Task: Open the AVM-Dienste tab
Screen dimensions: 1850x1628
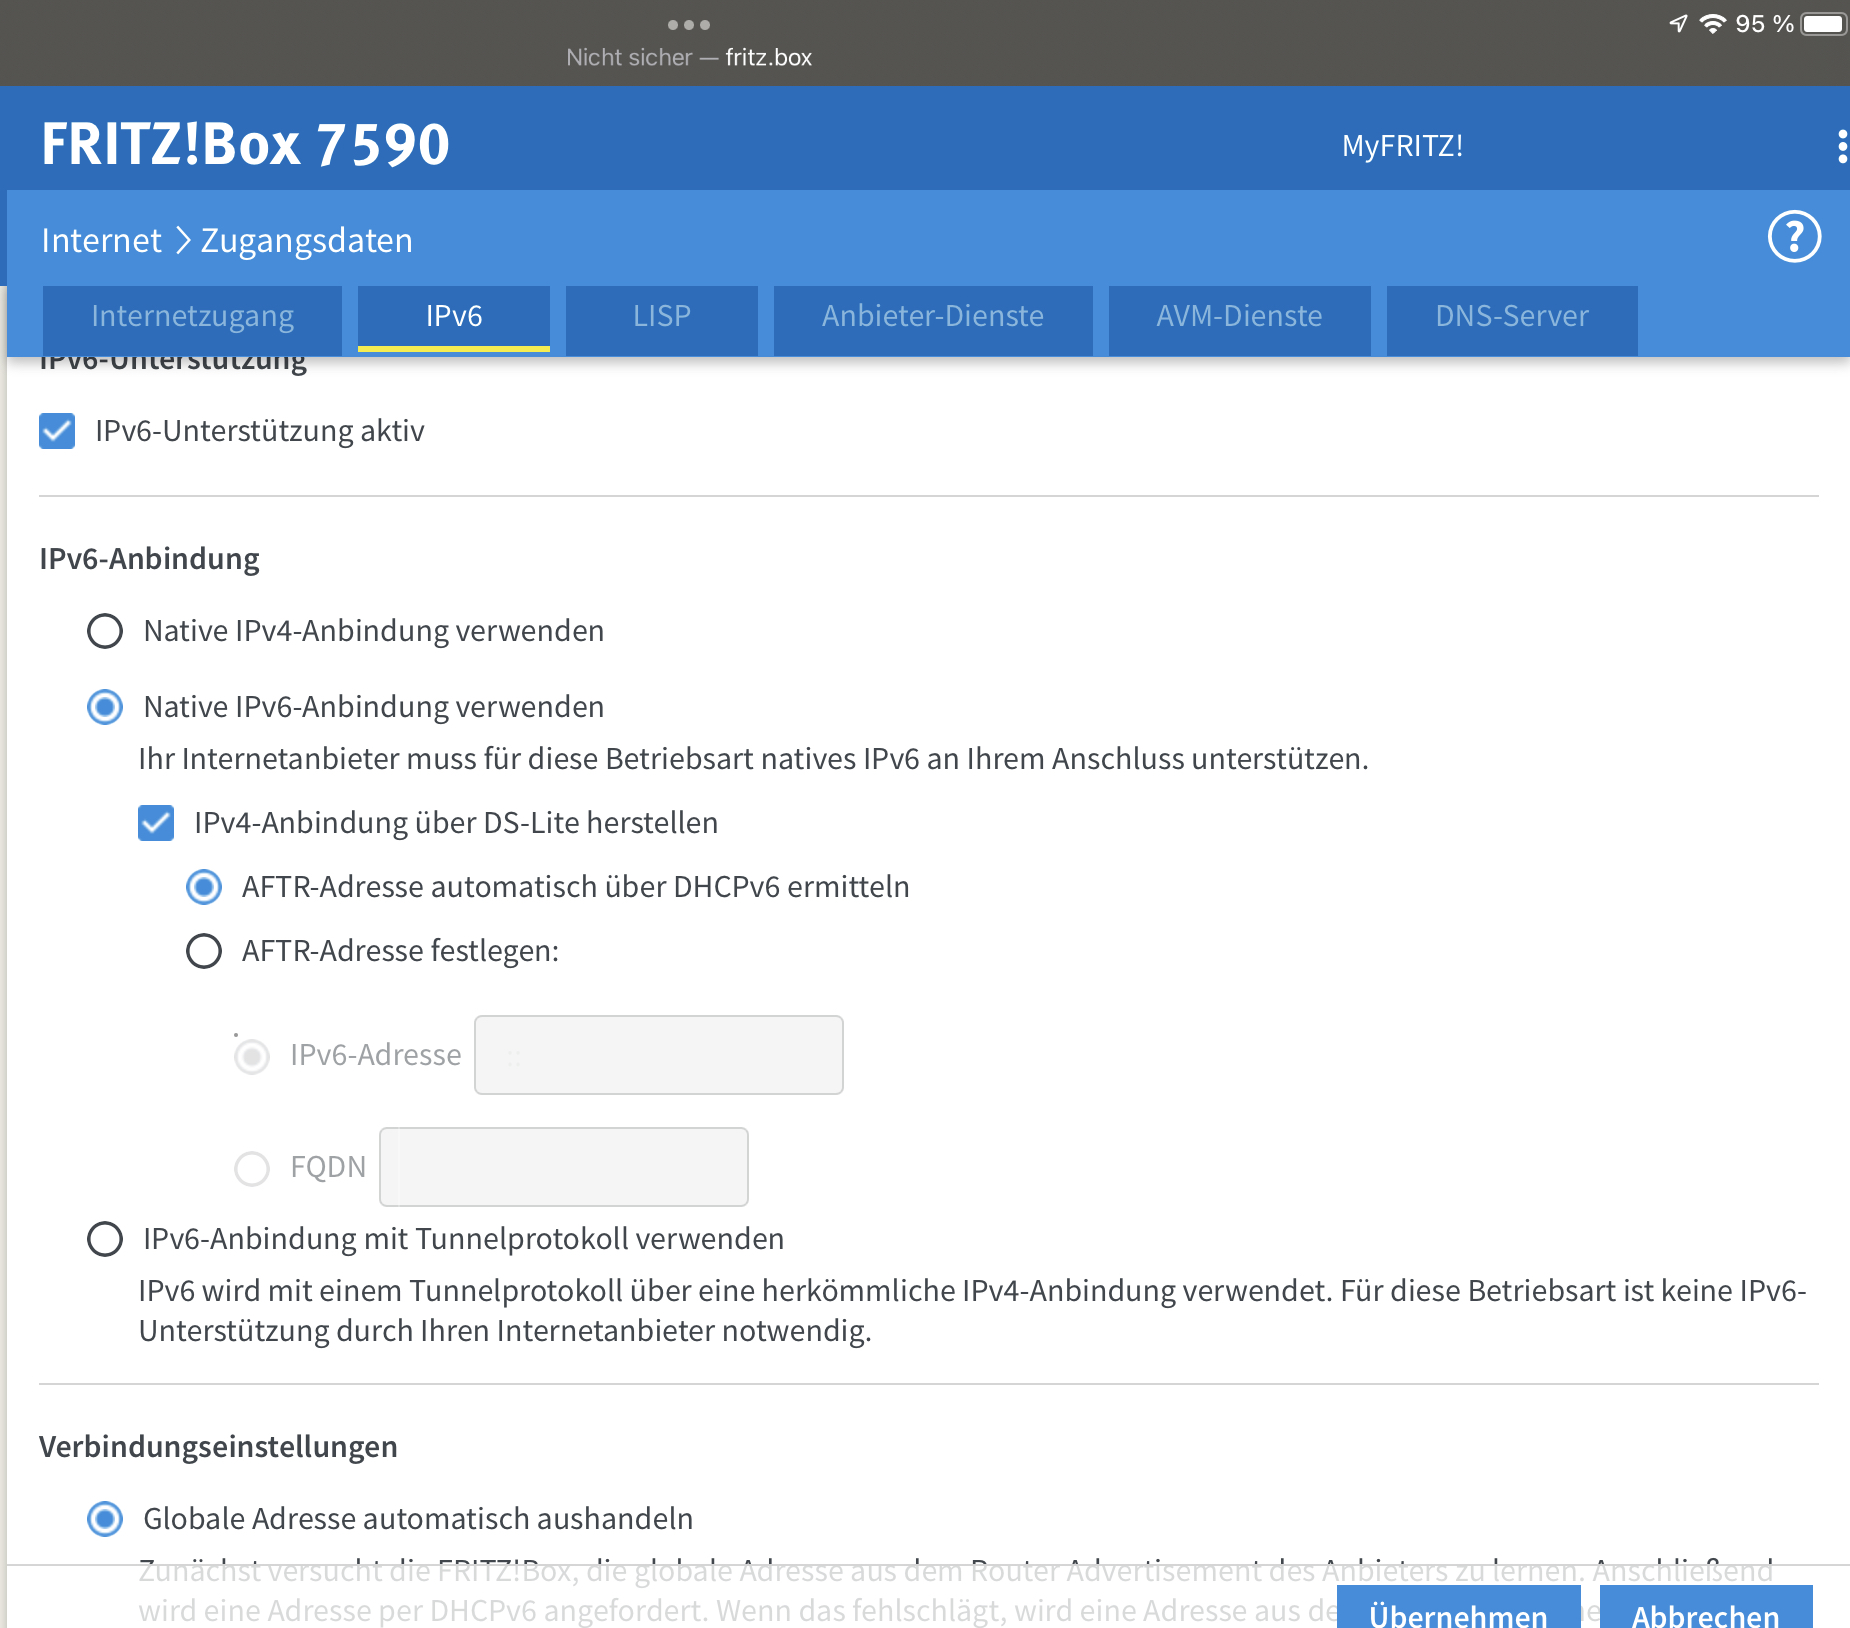Action: click(1239, 319)
